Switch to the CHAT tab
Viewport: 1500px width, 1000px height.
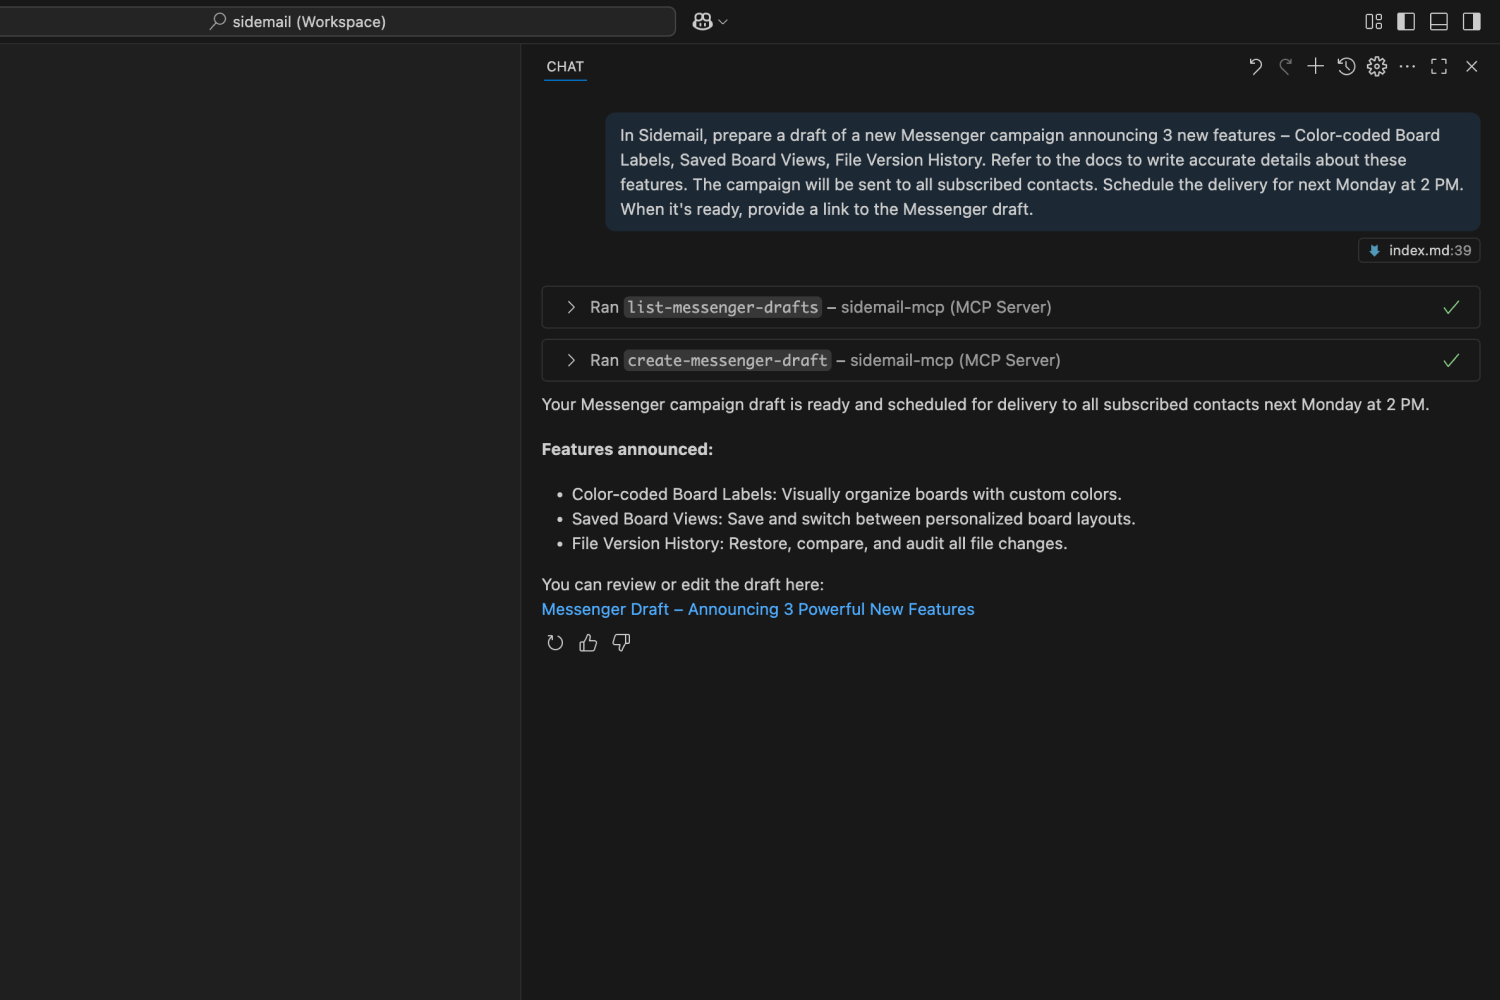565,66
